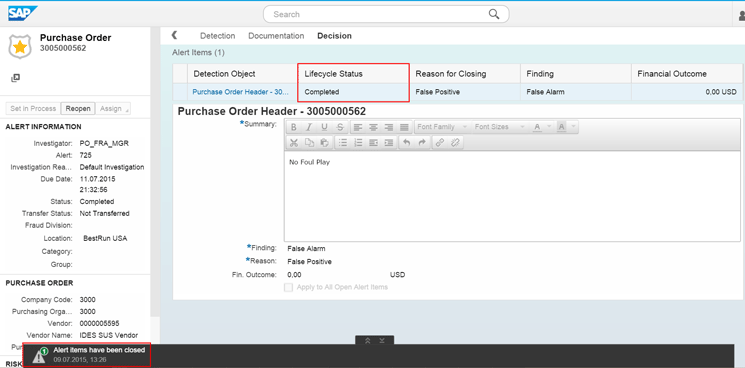Image resolution: width=745 pixels, height=368 pixels.
Task: Cut selected text with scissors icon
Action: (294, 143)
